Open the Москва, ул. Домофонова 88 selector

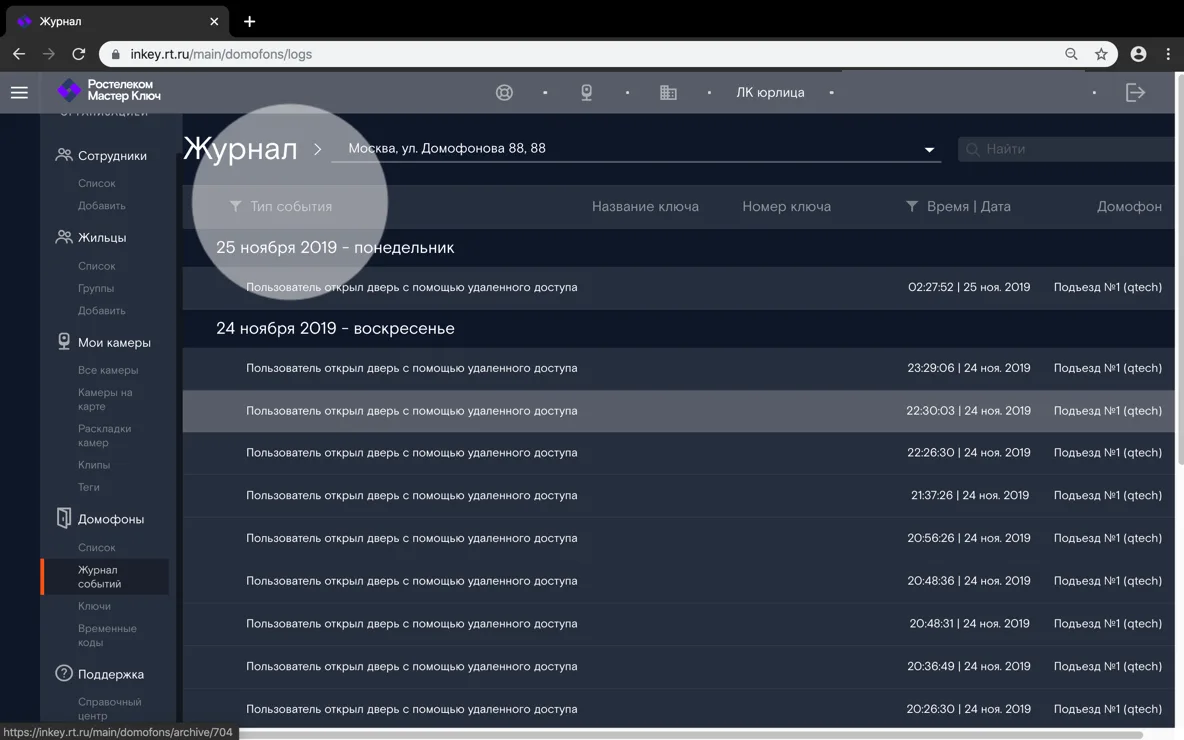click(636, 149)
